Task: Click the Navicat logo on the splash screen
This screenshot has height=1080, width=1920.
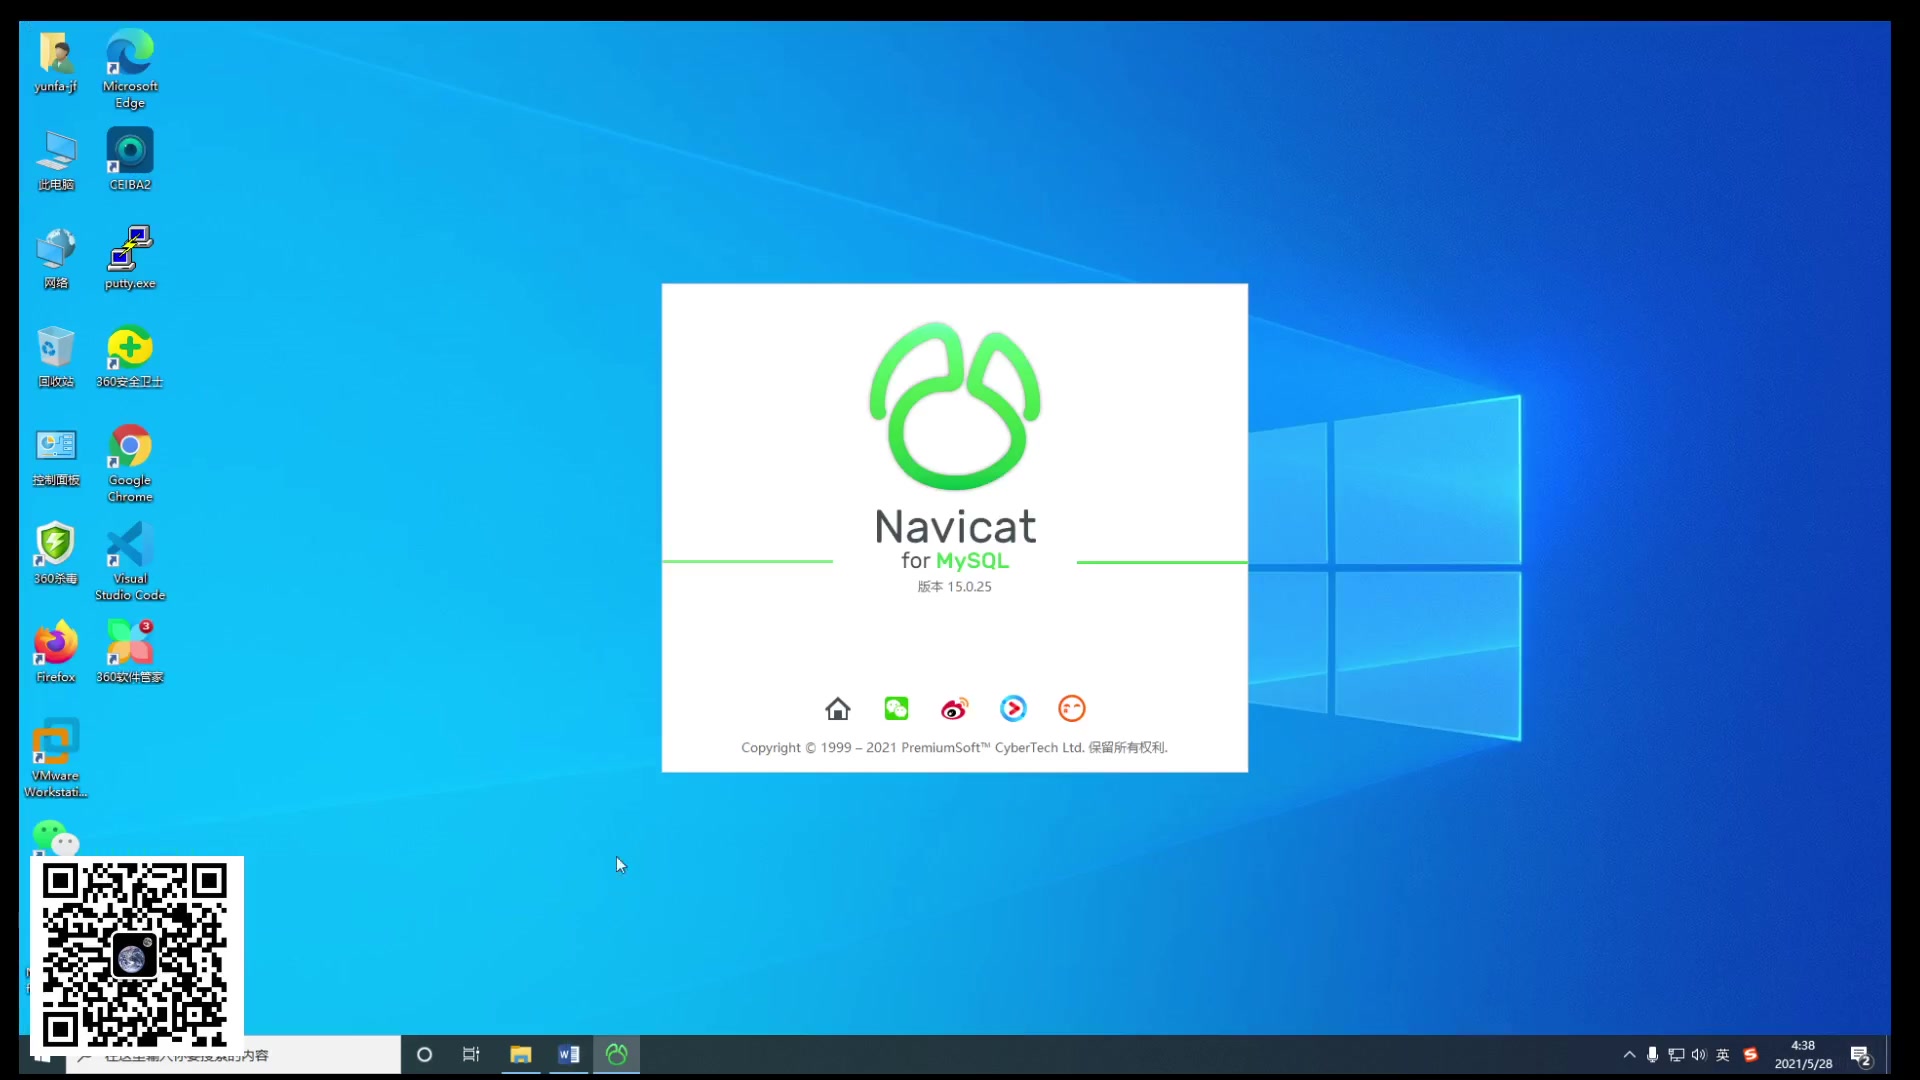Action: [955, 406]
